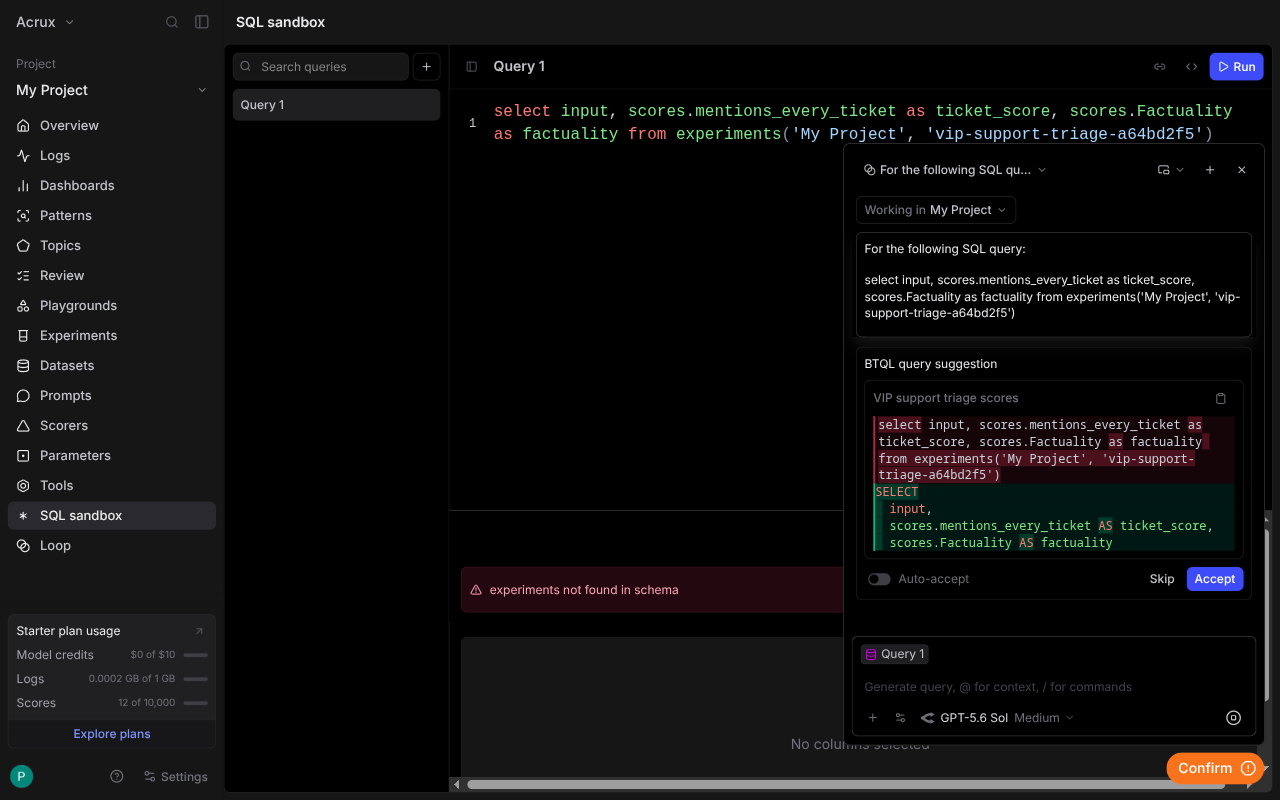Open Dashboards section
1280x800 pixels.
[112, 186]
